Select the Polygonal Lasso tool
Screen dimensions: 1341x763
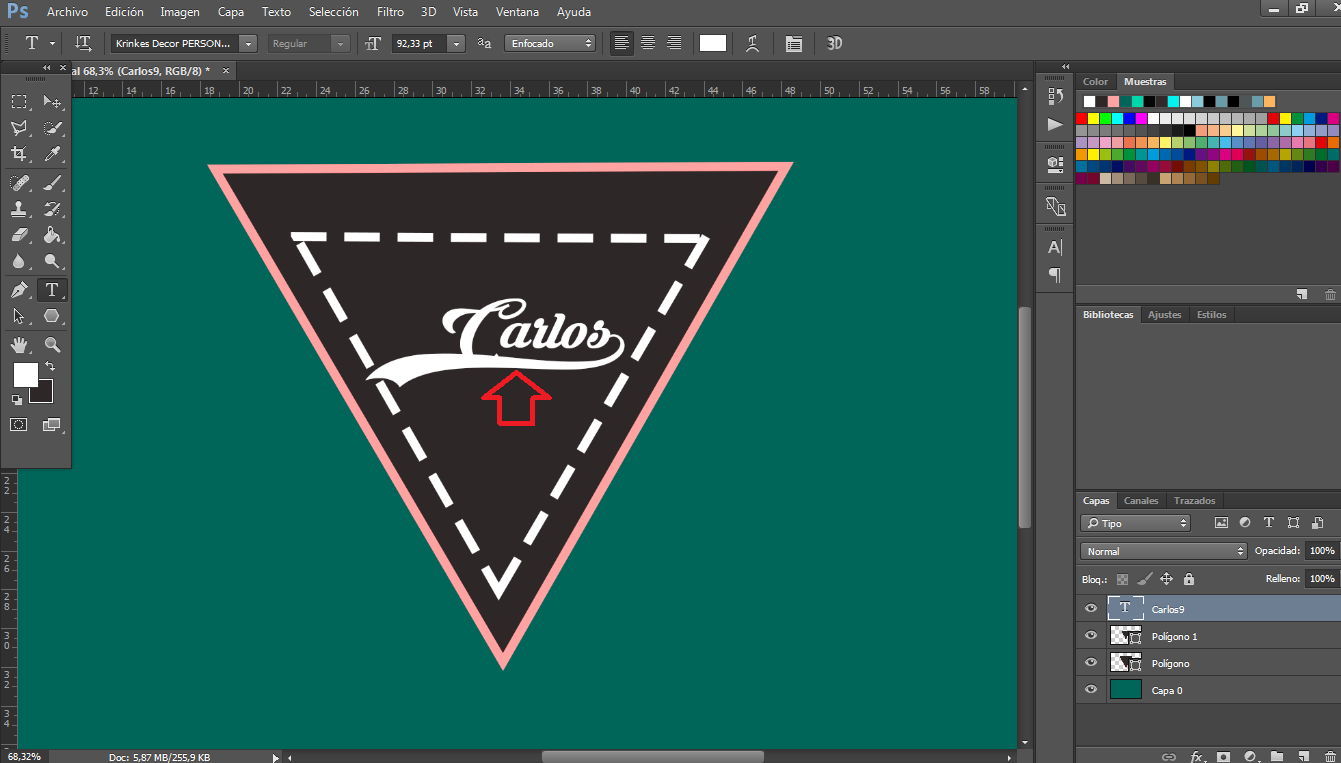(19, 128)
